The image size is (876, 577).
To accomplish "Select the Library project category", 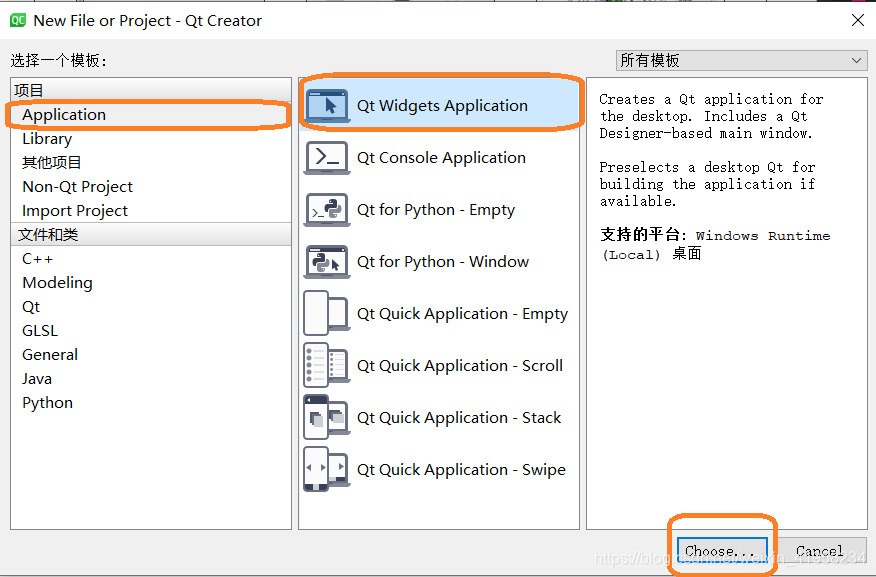I will (151, 139).
